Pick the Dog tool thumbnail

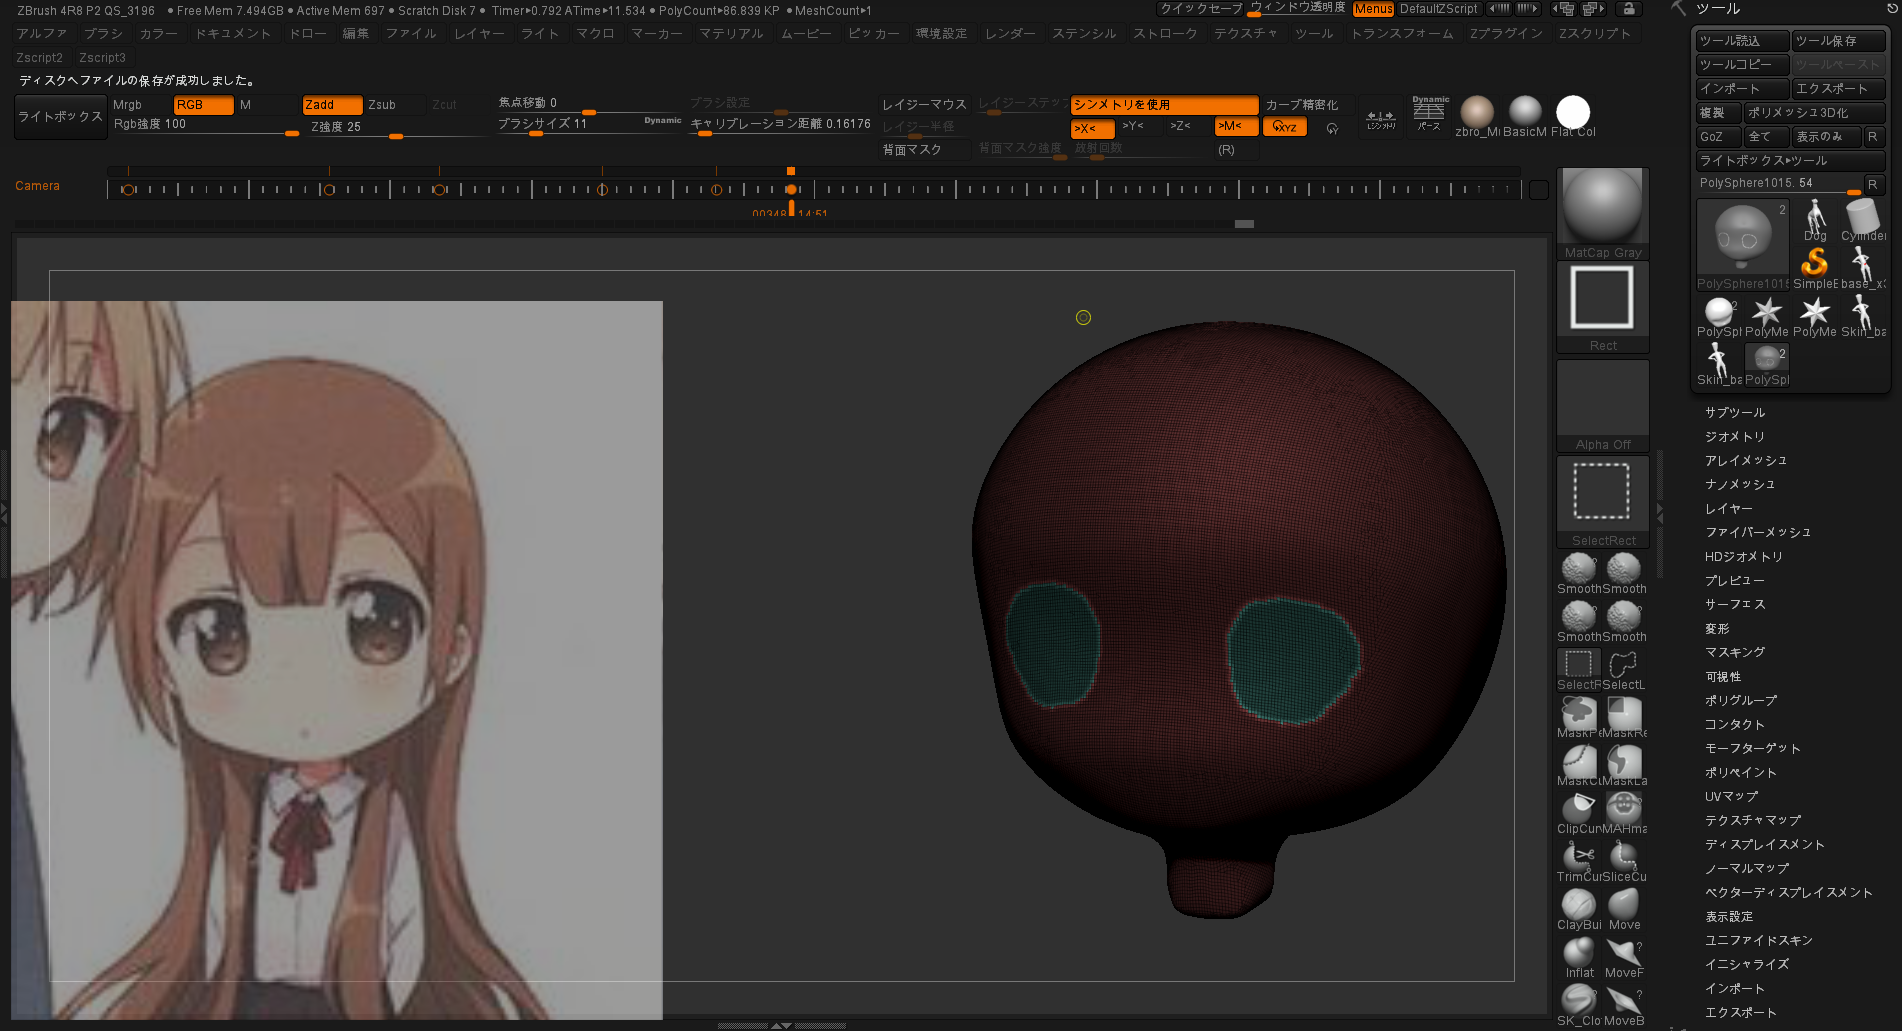(x=1815, y=217)
